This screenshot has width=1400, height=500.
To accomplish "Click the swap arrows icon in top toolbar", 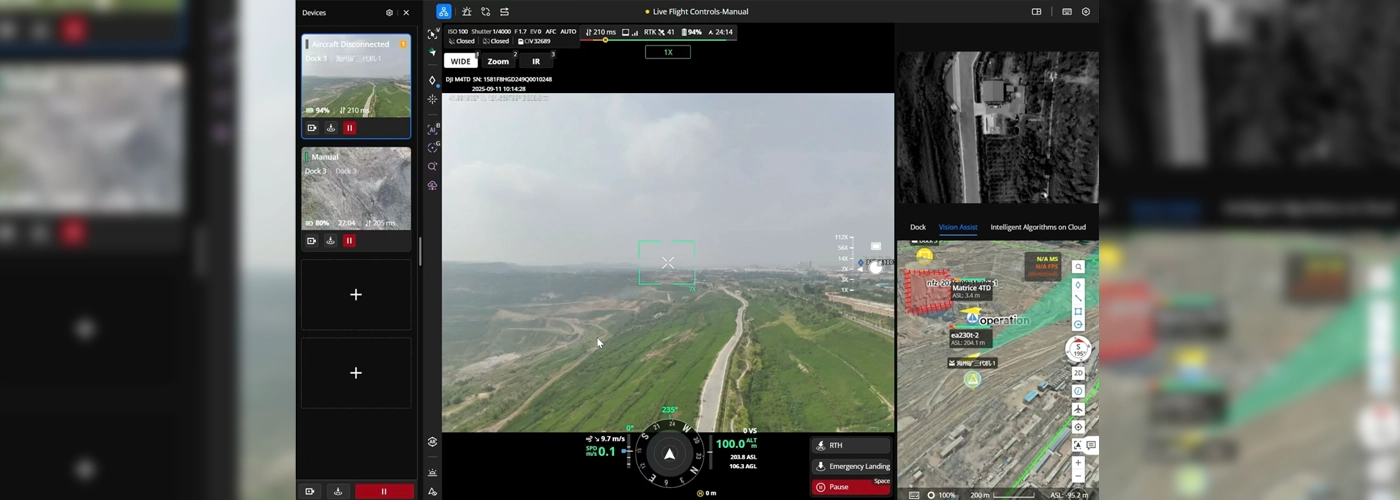I will point(504,12).
